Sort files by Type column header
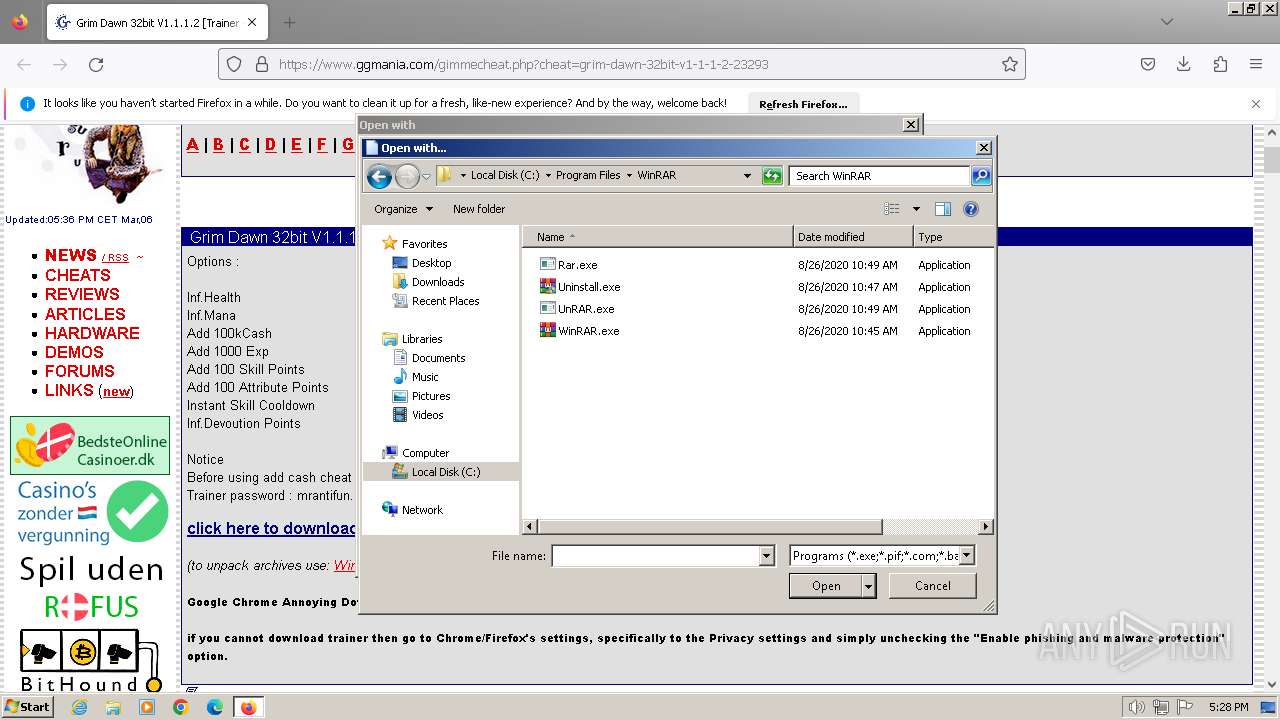This screenshot has height=720, width=1280. [x=954, y=237]
